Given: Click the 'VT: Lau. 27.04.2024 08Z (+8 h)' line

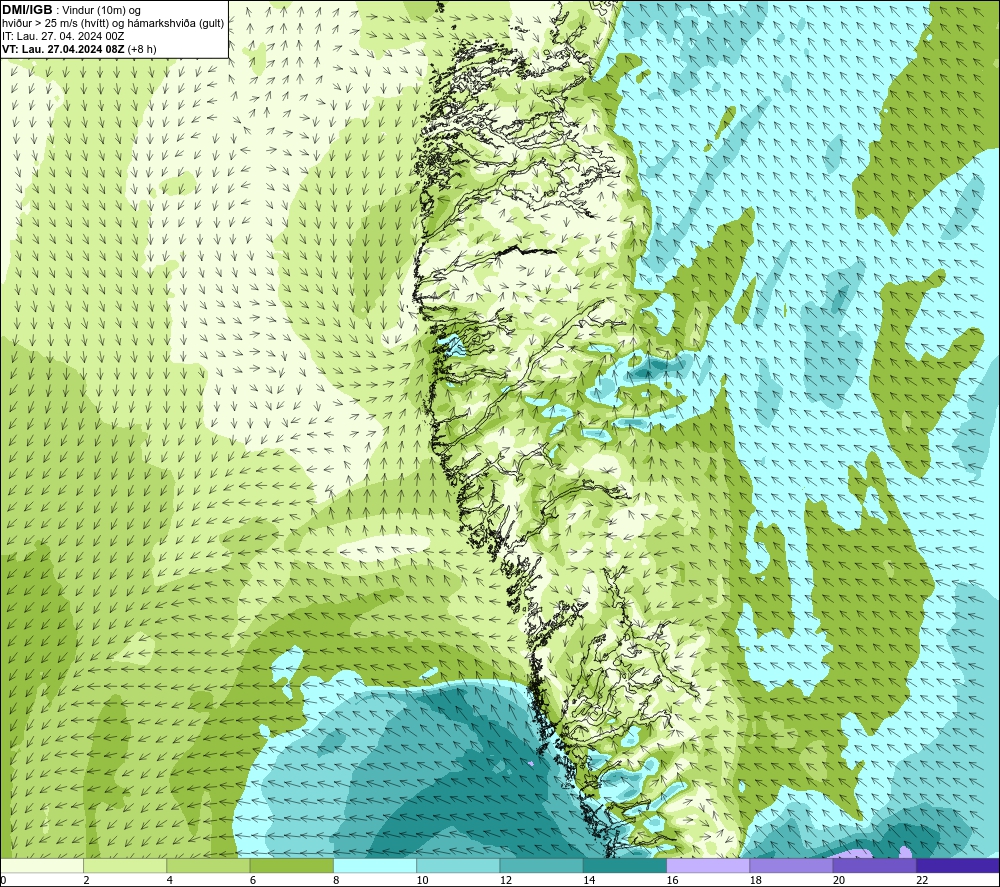Looking at the screenshot, I should (x=79, y=49).
